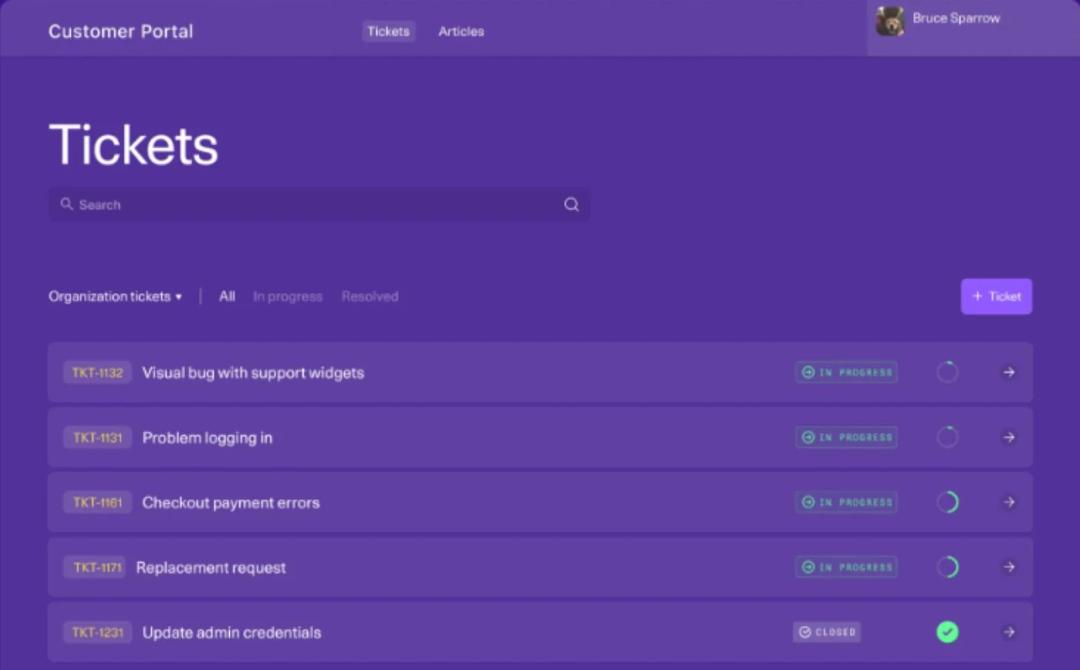Filter tickets by In progress
Viewport: 1080px width, 670px height.
click(x=287, y=297)
